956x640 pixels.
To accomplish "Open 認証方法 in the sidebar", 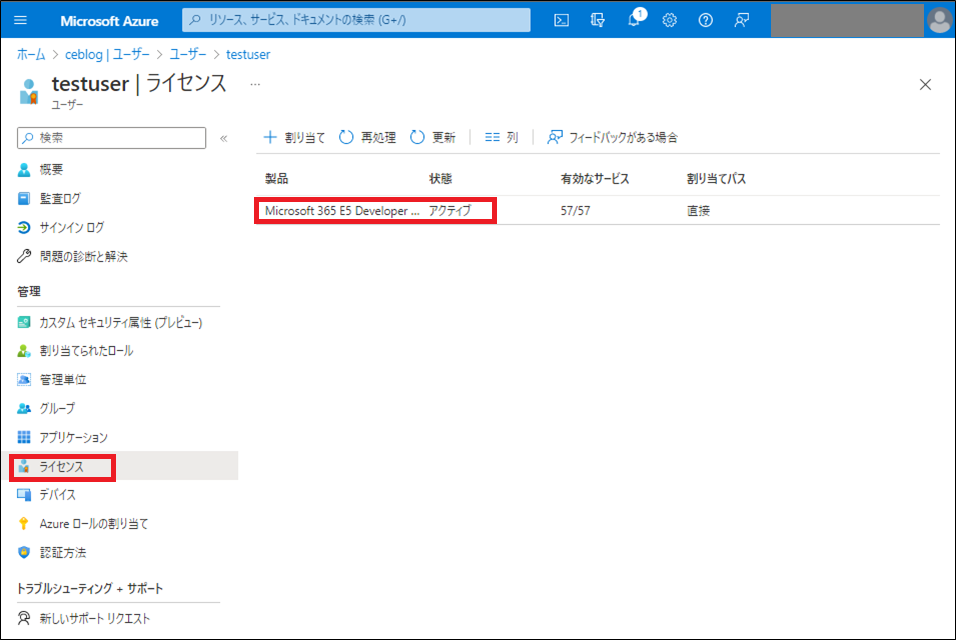I will click(52, 552).
